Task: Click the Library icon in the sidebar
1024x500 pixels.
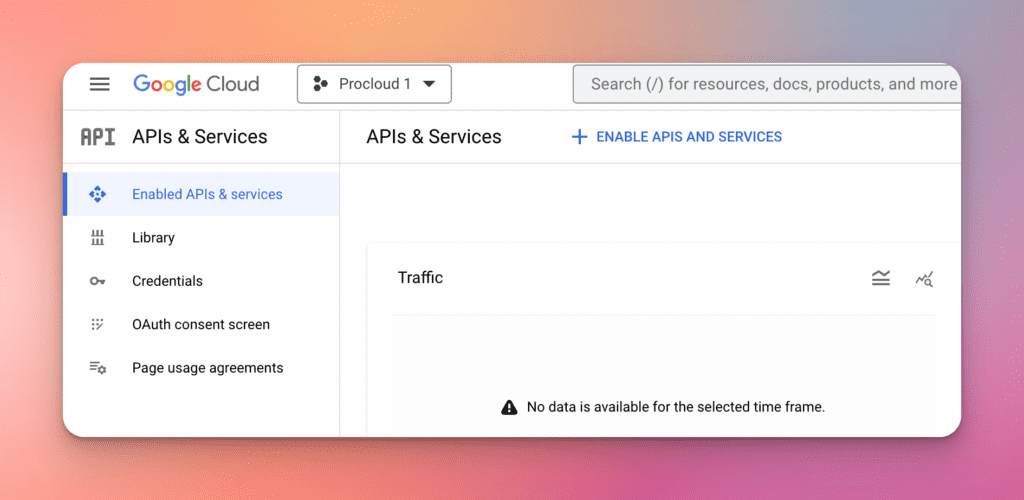Action: click(x=97, y=238)
